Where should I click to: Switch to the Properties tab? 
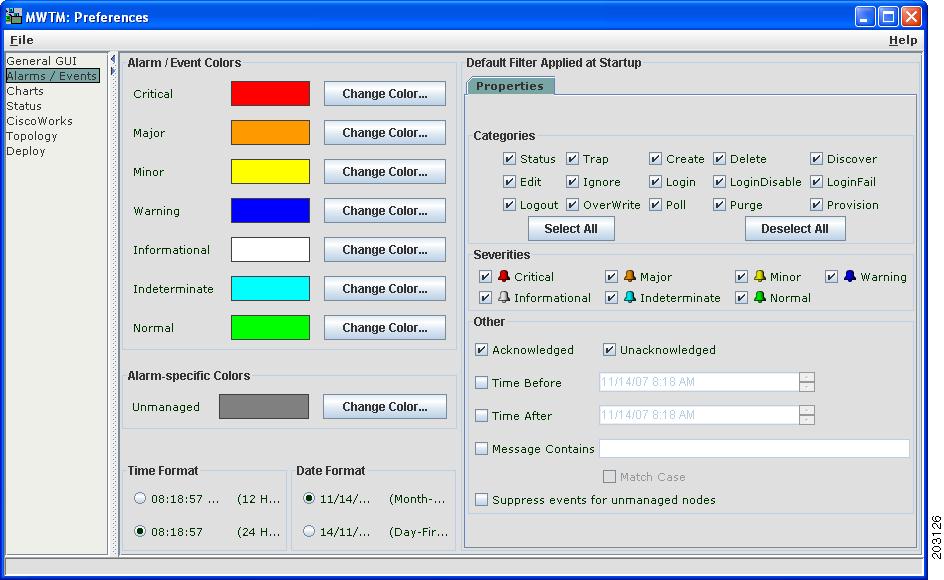510,86
